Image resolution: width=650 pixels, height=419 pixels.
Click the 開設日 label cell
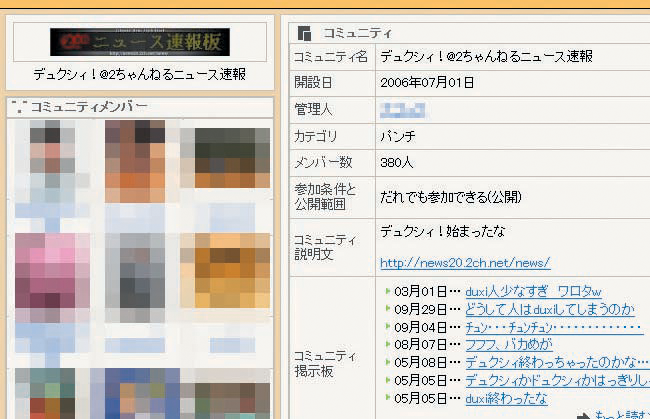point(332,83)
